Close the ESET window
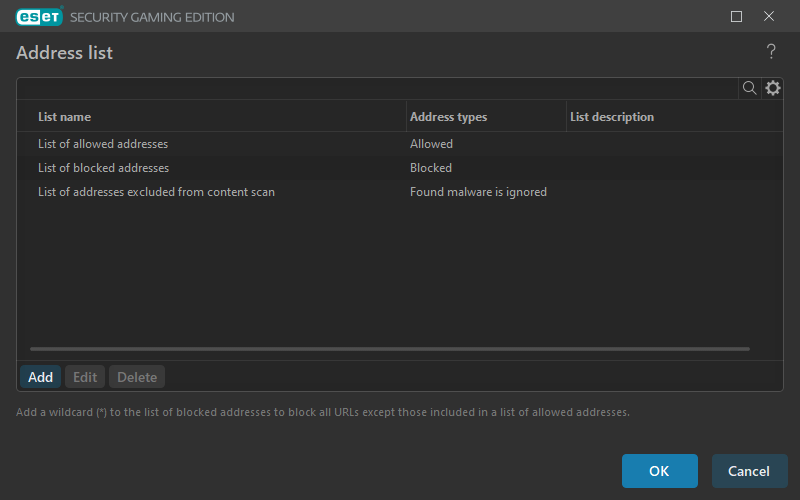This screenshot has height=500, width=800. [x=768, y=17]
